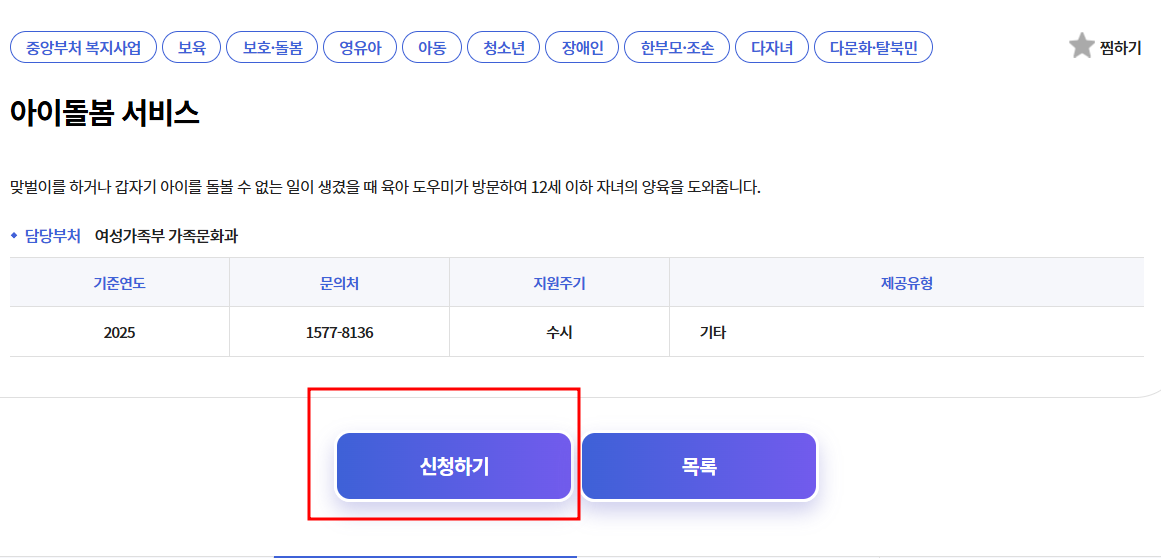This screenshot has width=1161, height=558.
Task: Click the 제공유형 column header
Action: [x=906, y=283]
